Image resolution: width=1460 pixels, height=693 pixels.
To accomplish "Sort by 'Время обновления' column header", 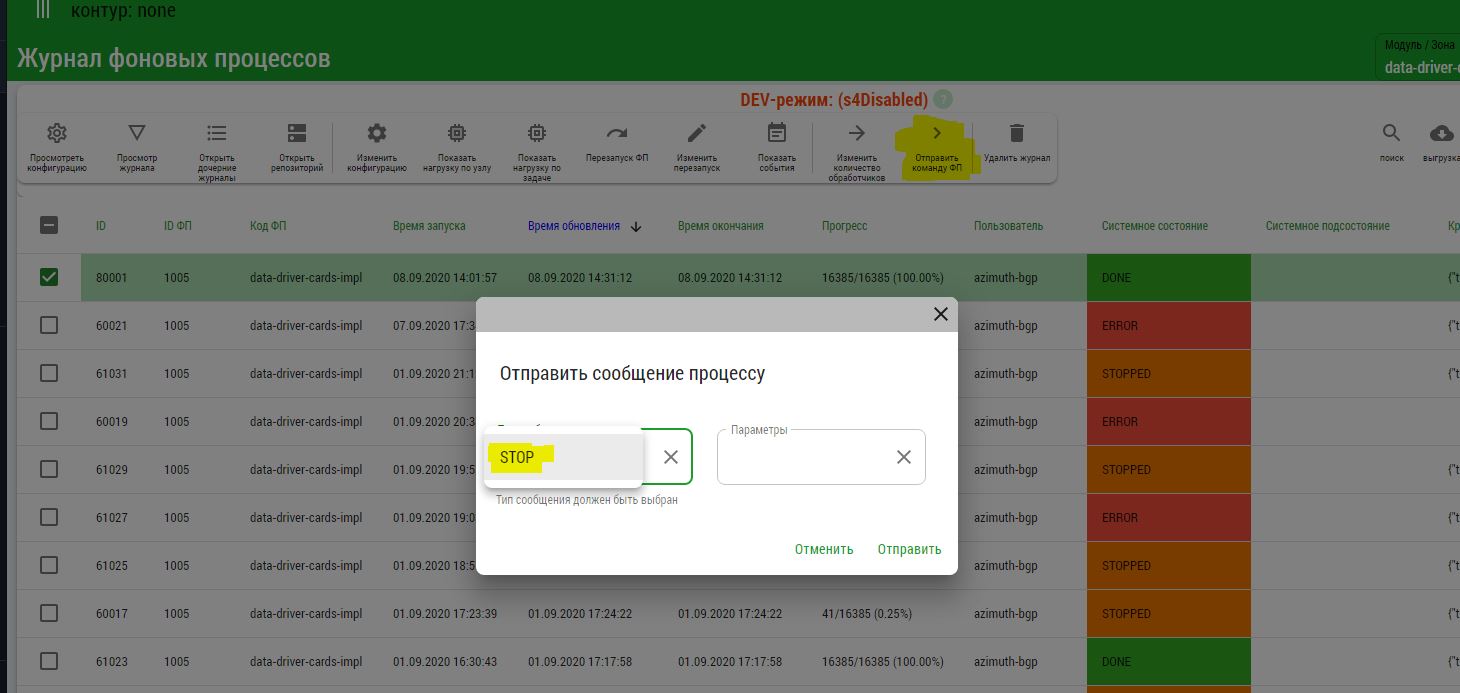I will 574,226.
